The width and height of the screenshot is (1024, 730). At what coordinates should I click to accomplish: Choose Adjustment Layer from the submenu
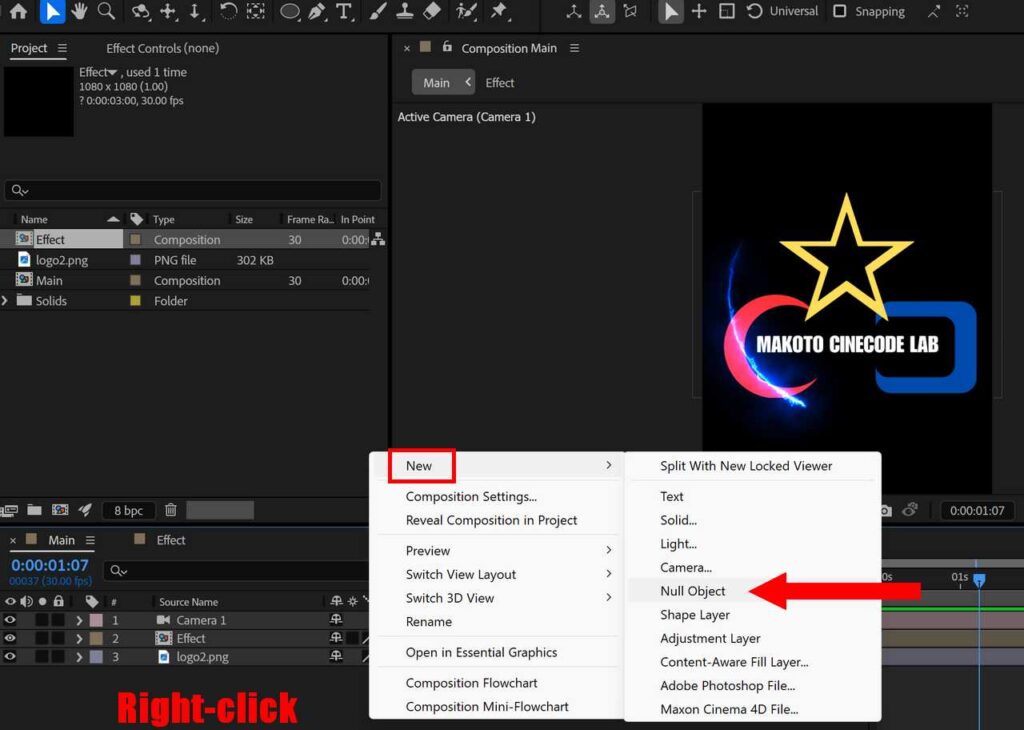click(x=710, y=638)
